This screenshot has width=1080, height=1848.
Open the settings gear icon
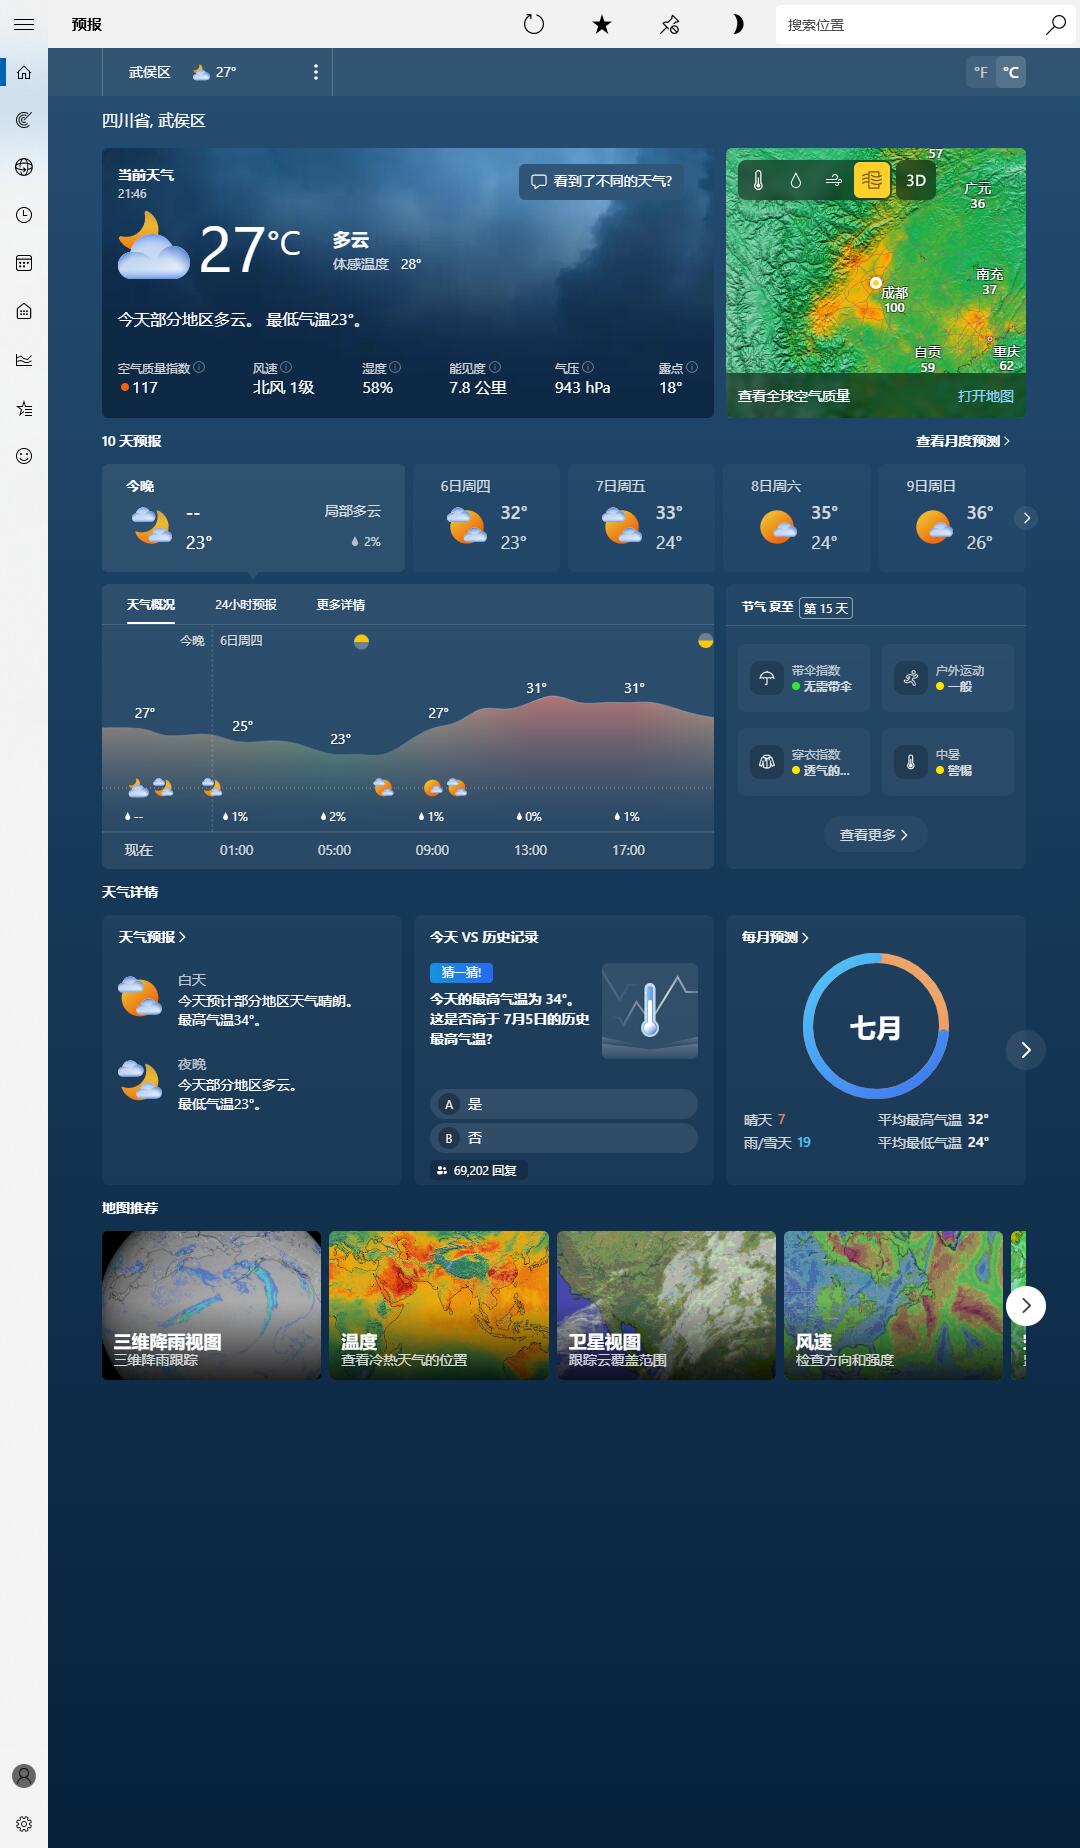(x=24, y=1824)
